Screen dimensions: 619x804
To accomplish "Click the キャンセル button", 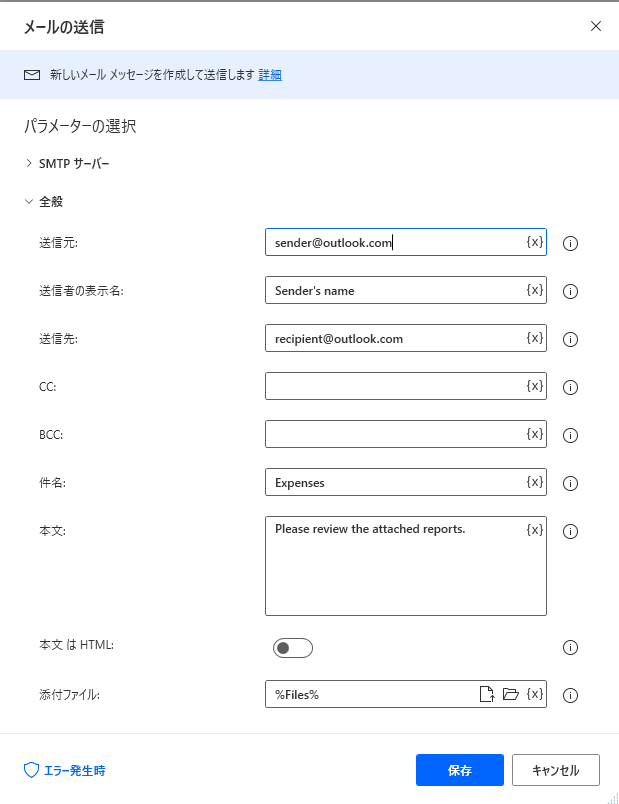I will coord(555,770).
